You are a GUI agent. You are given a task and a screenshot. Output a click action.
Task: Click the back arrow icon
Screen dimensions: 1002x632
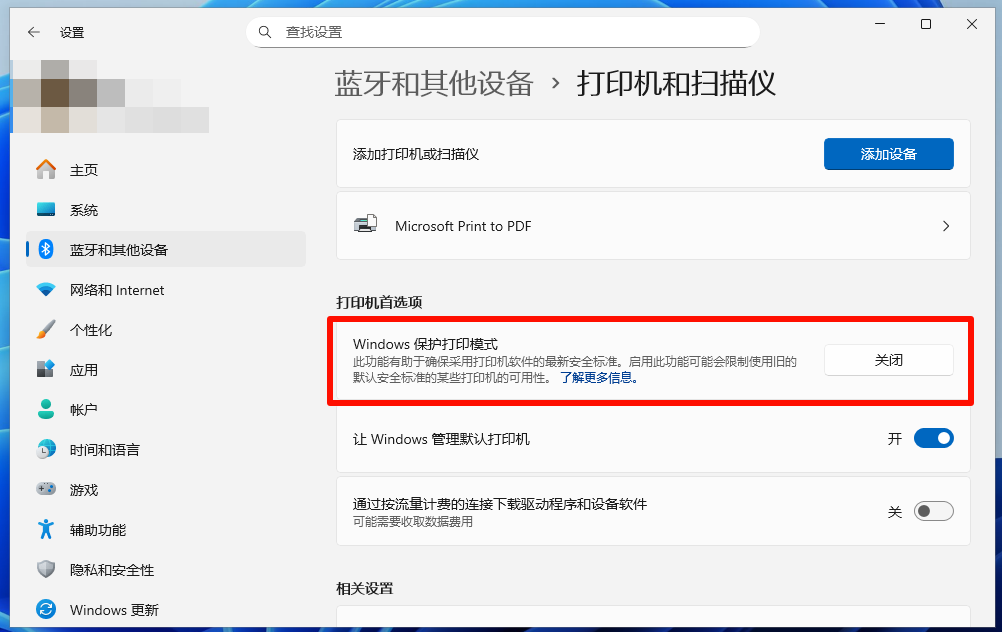[34, 32]
